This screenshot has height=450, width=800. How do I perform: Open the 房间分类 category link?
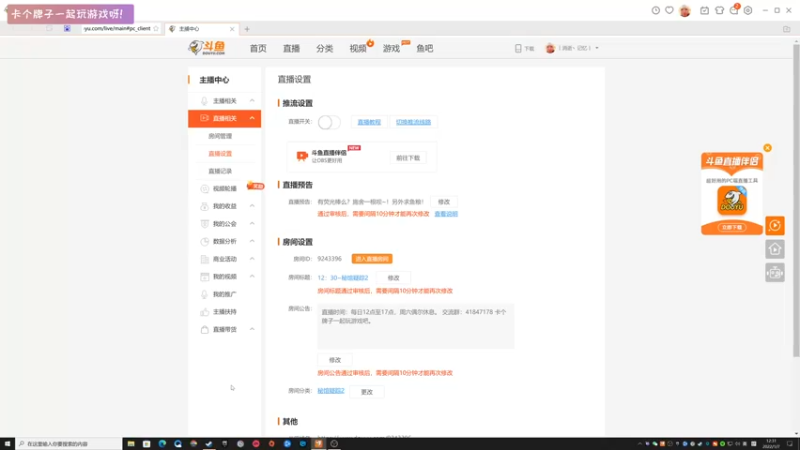pyautogui.click(x=331, y=391)
